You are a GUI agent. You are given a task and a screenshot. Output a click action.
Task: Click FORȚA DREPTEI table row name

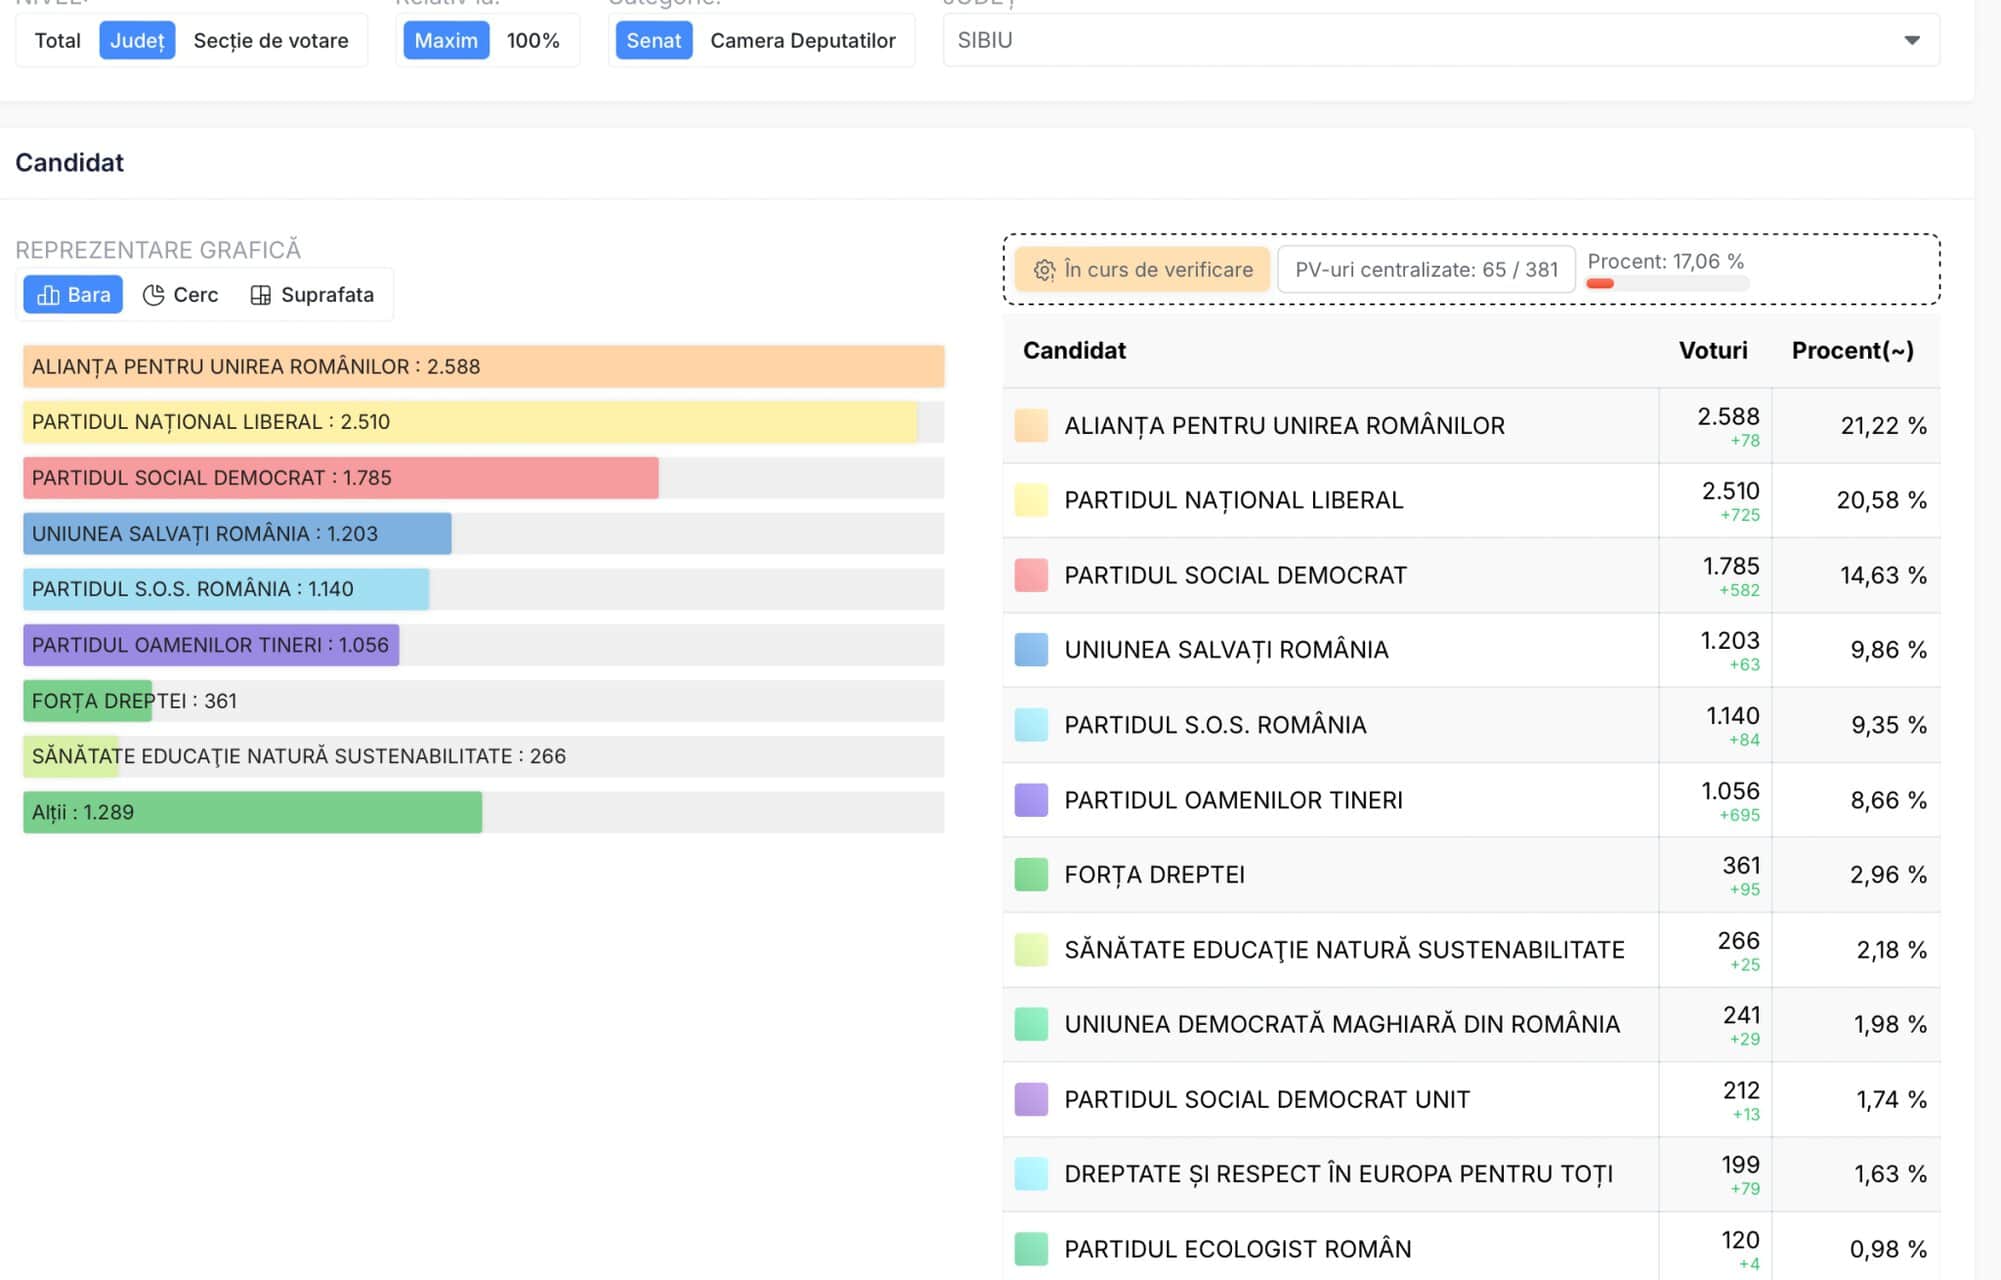pyautogui.click(x=1154, y=875)
